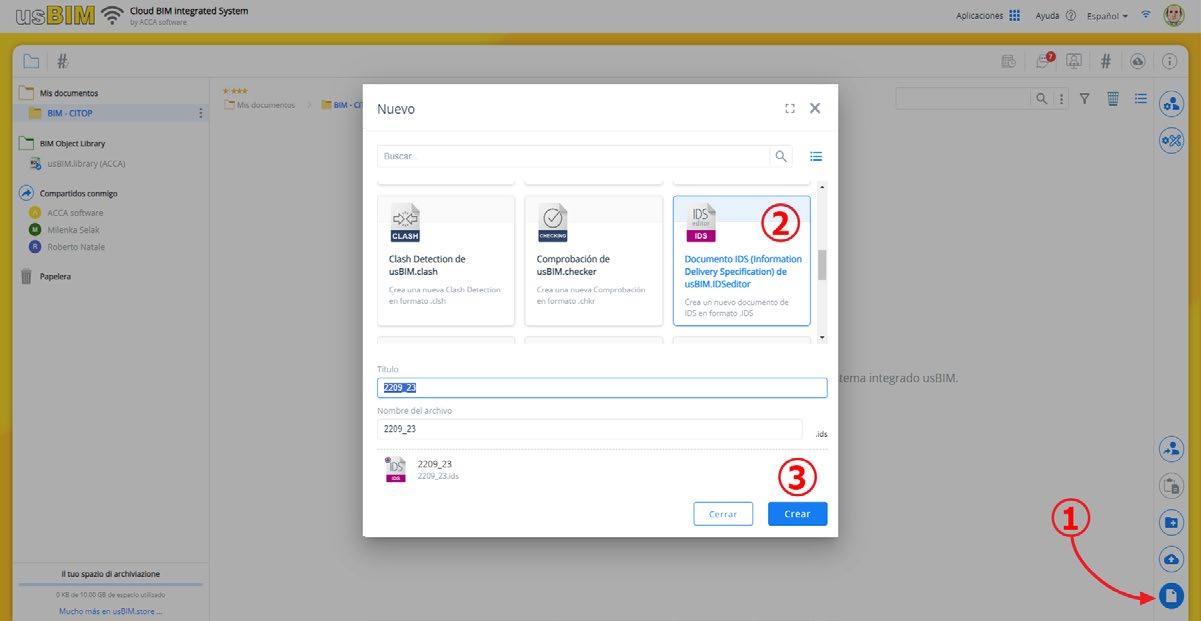
Task: Click the calendar schedule icon in toolbar
Action: pos(1010,61)
